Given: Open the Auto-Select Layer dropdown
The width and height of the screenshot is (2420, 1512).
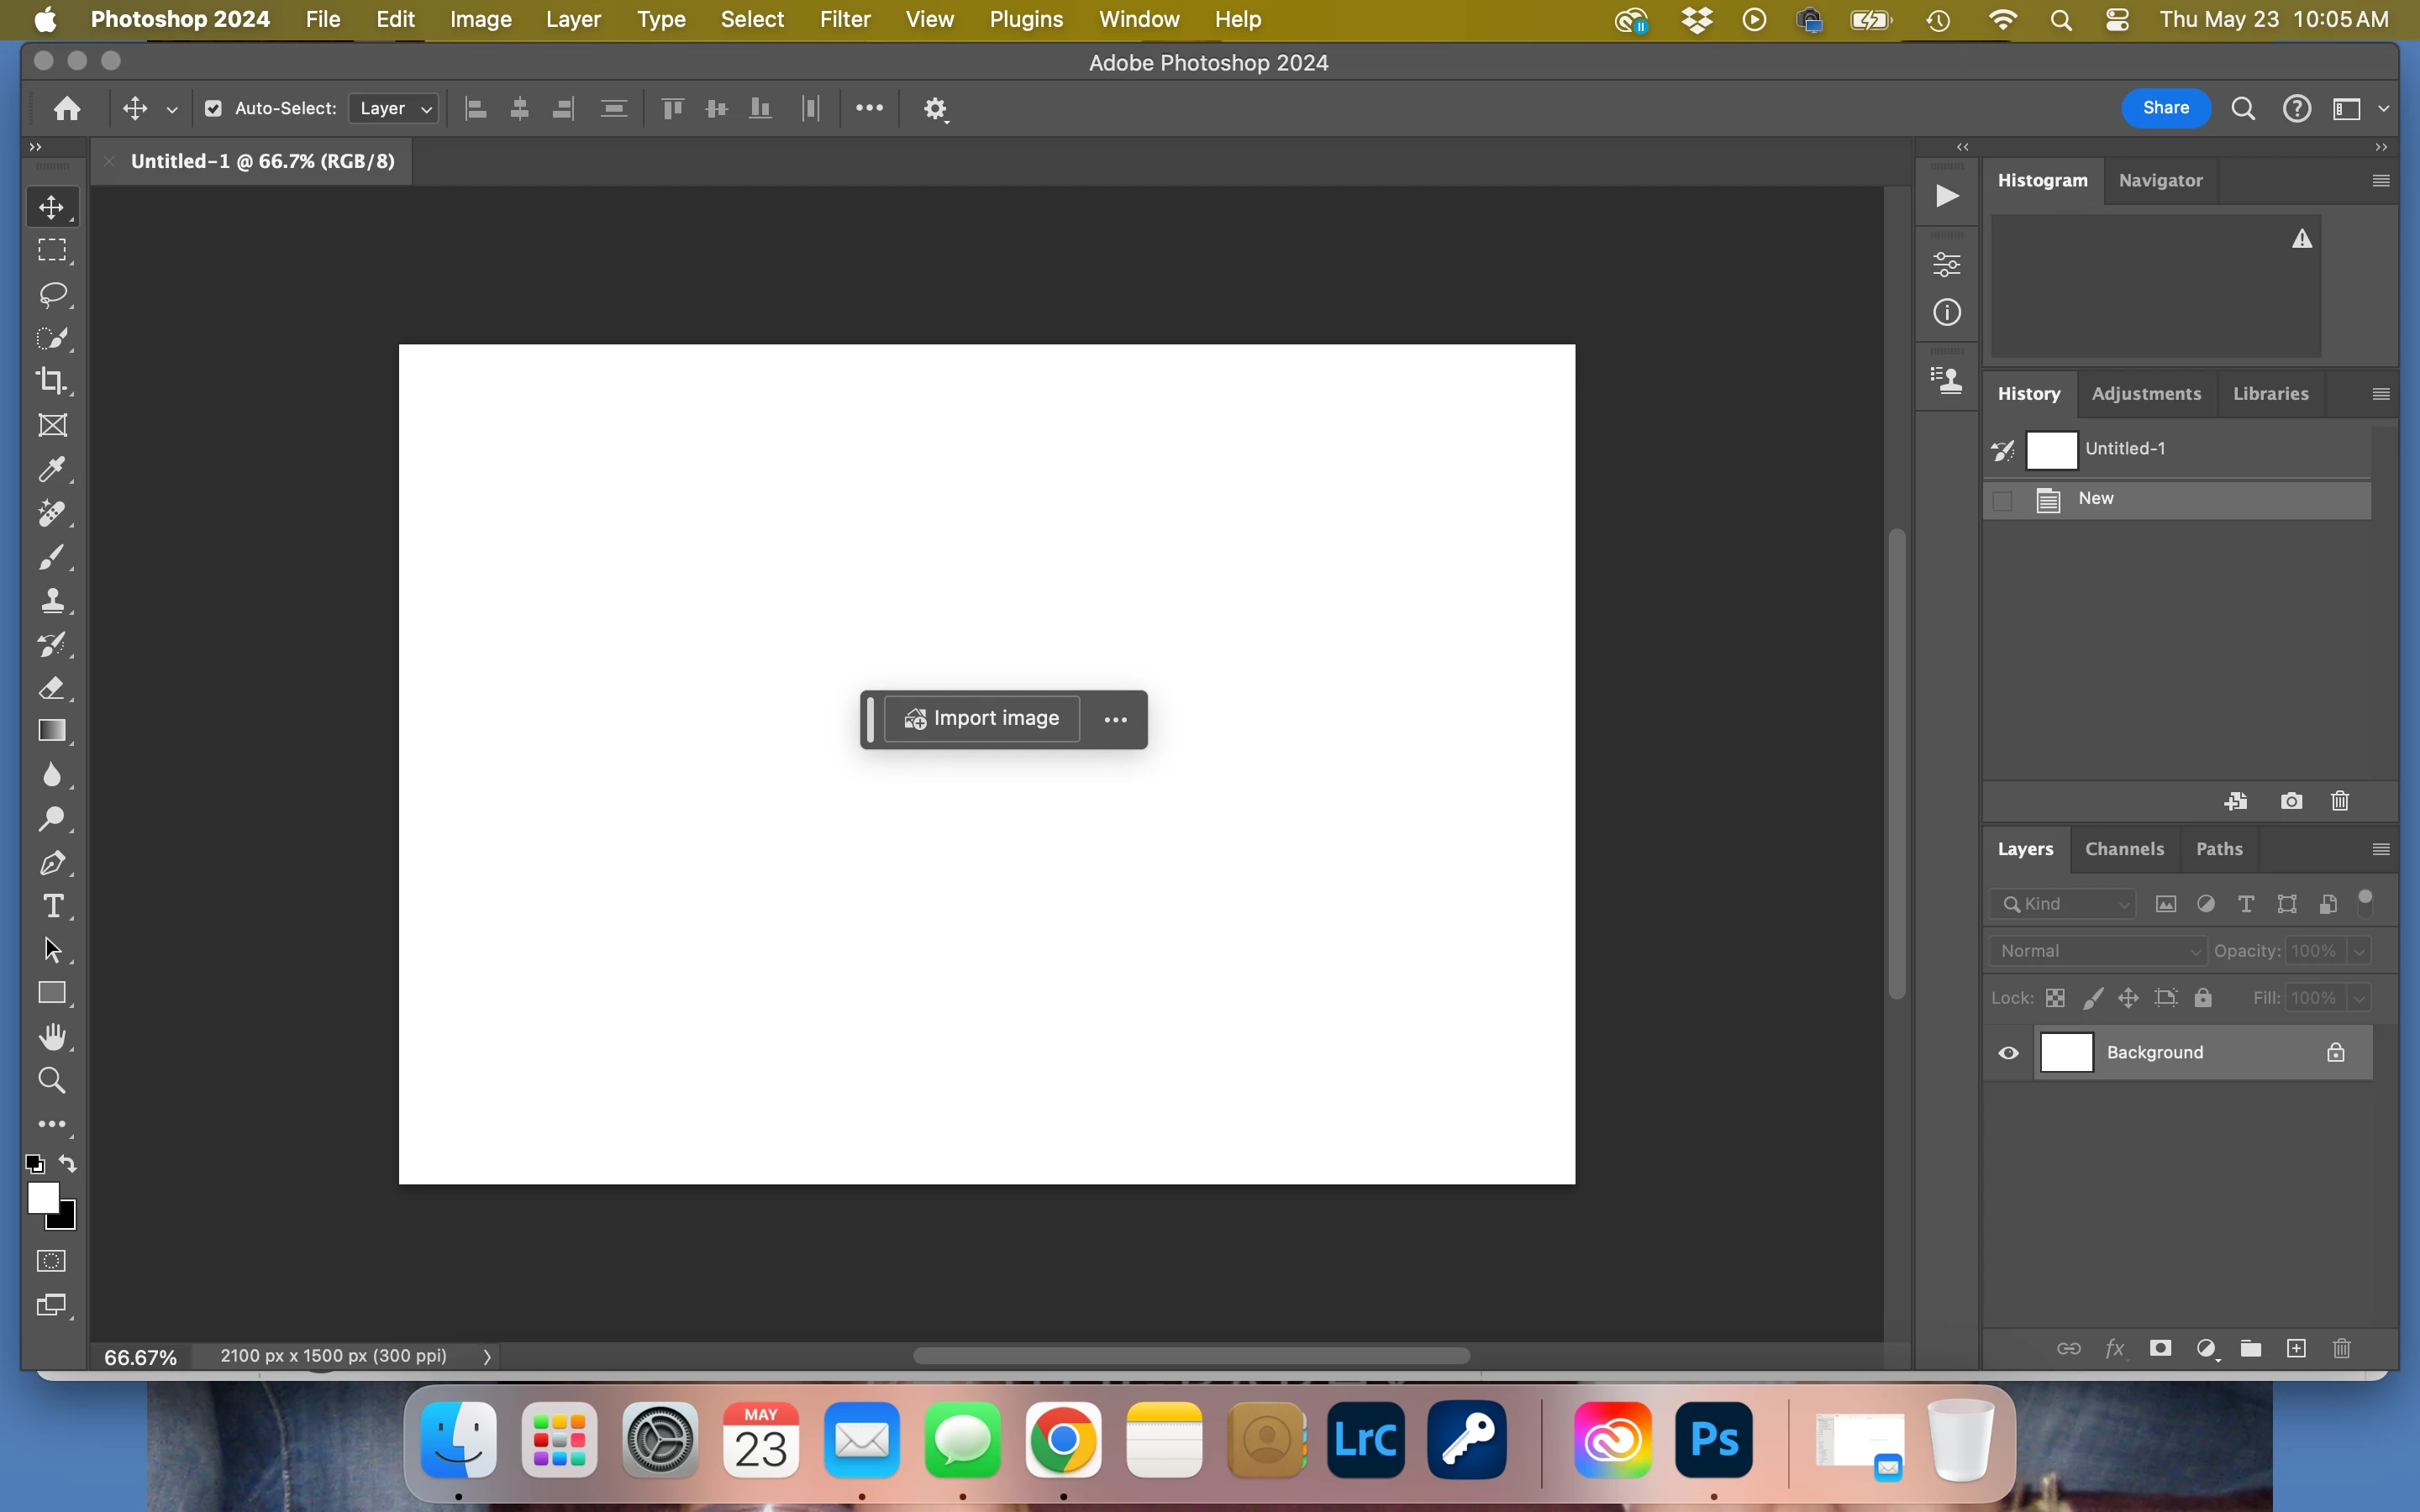Looking at the screenshot, I should (x=394, y=108).
